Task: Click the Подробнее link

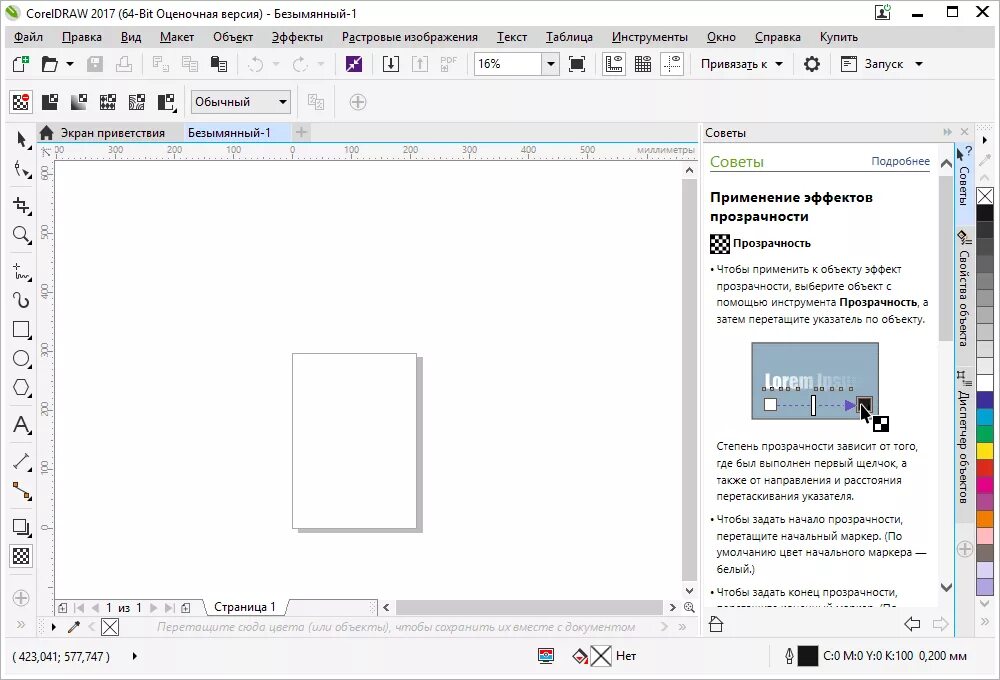Action: point(901,161)
